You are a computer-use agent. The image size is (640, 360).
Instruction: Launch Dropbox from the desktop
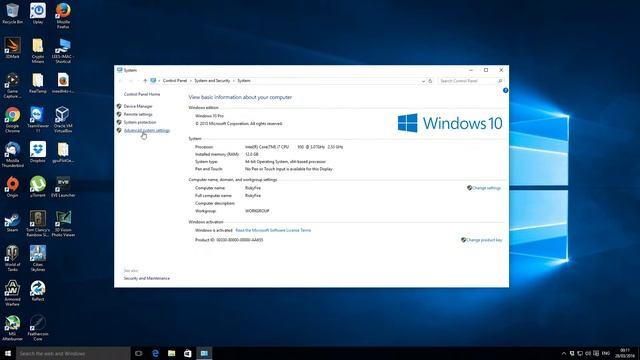coord(38,152)
